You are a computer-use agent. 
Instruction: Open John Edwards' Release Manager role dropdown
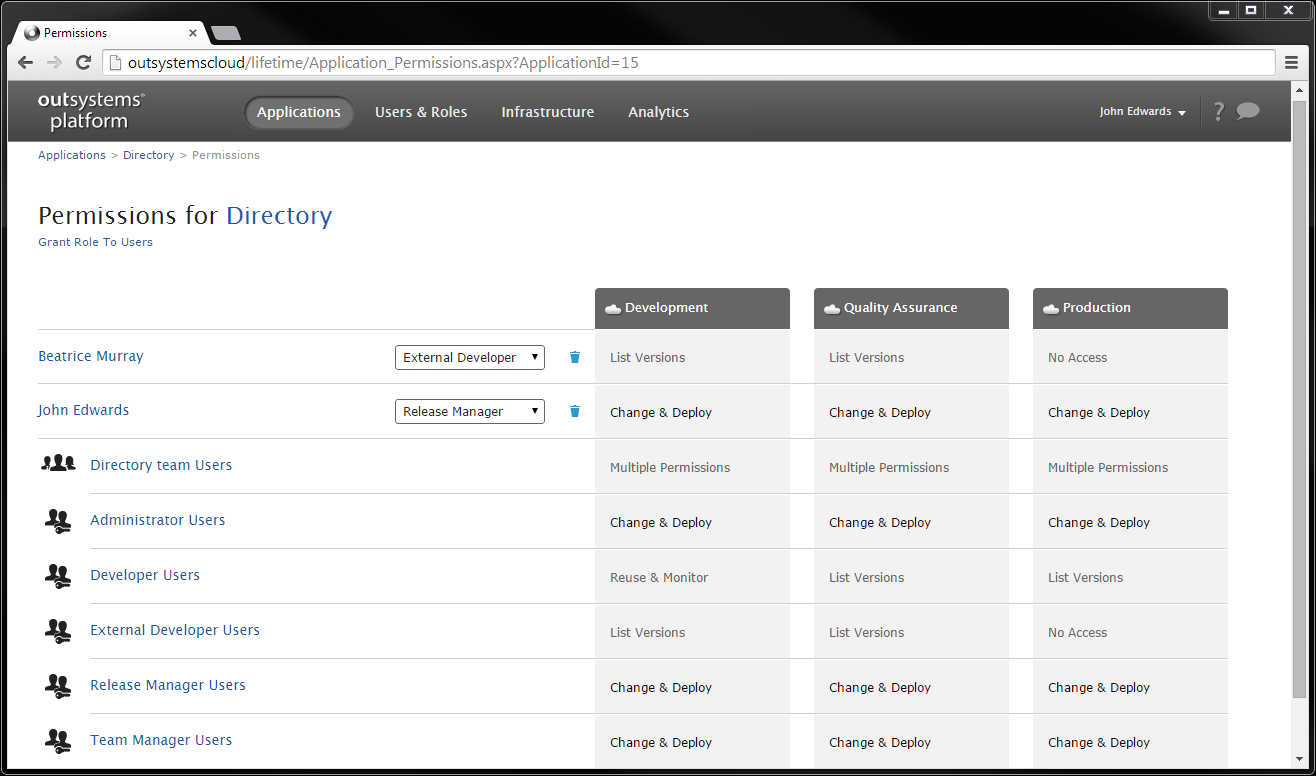(469, 411)
